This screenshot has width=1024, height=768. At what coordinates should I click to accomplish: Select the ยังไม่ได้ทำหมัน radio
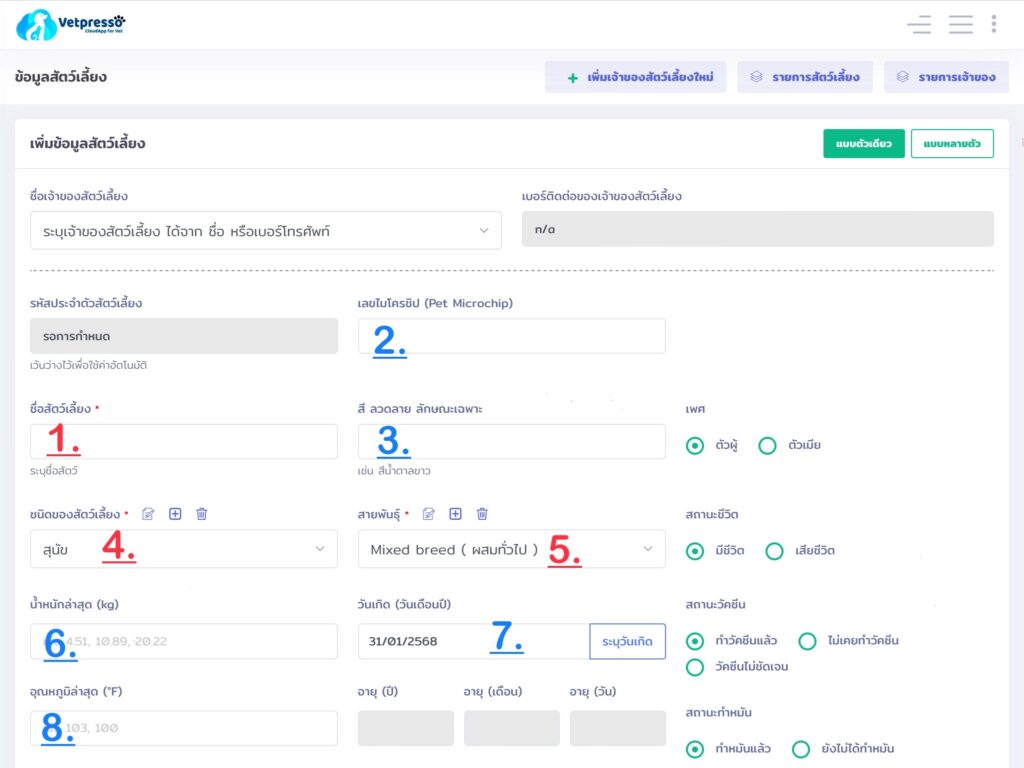801,749
